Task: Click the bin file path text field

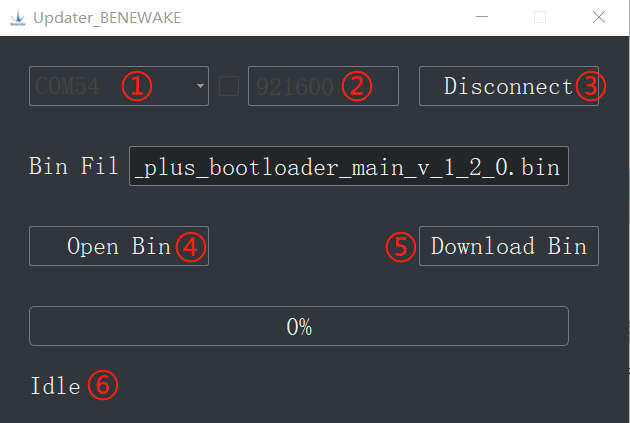Action: coord(349,166)
